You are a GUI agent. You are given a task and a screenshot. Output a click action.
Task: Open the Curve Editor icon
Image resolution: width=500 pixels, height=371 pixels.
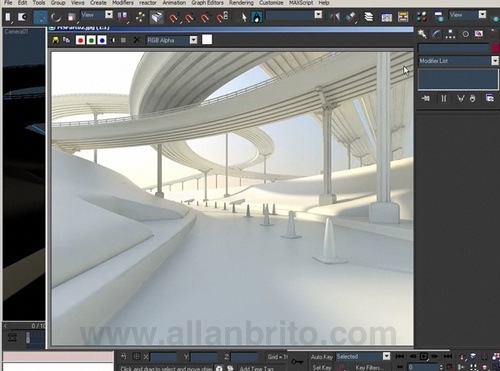pos(386,17)
